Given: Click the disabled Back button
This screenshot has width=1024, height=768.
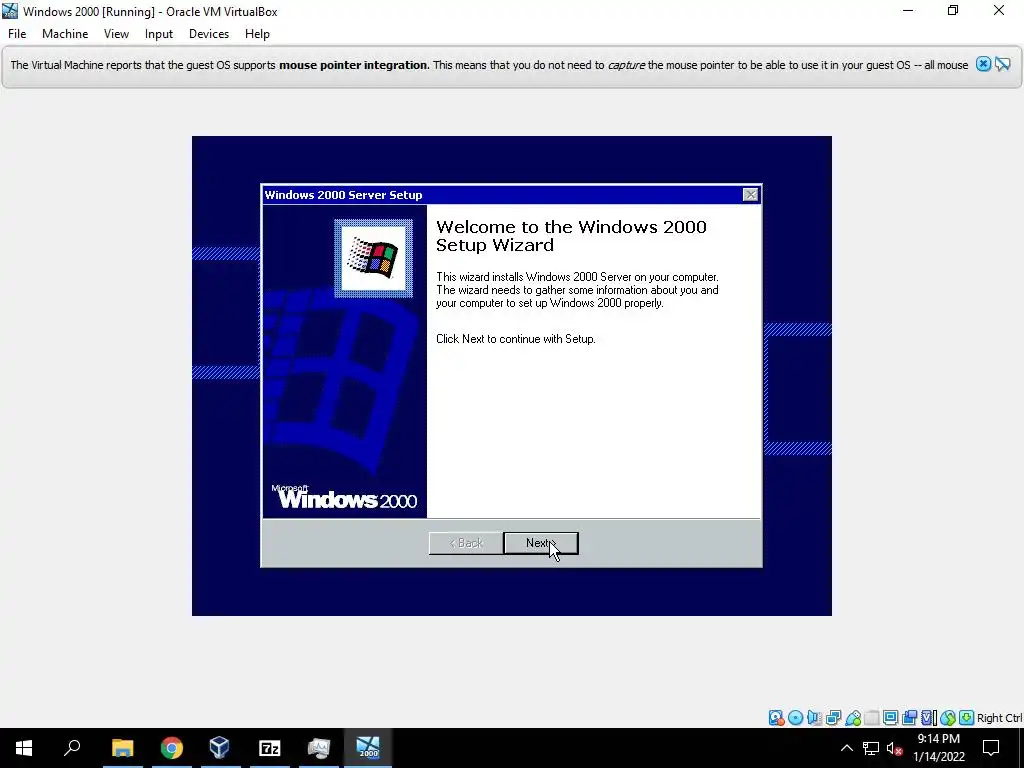Looking at the screenshot, I should [x=466, y=543].
